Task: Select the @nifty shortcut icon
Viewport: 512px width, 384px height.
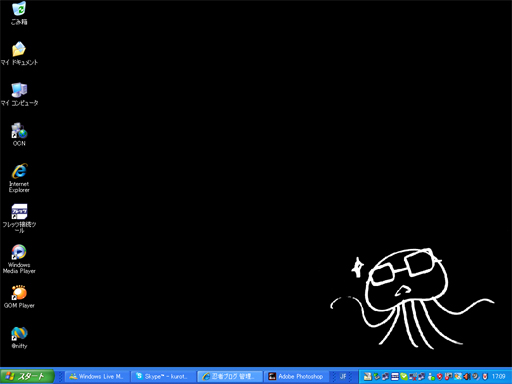Action: [19, 337]
